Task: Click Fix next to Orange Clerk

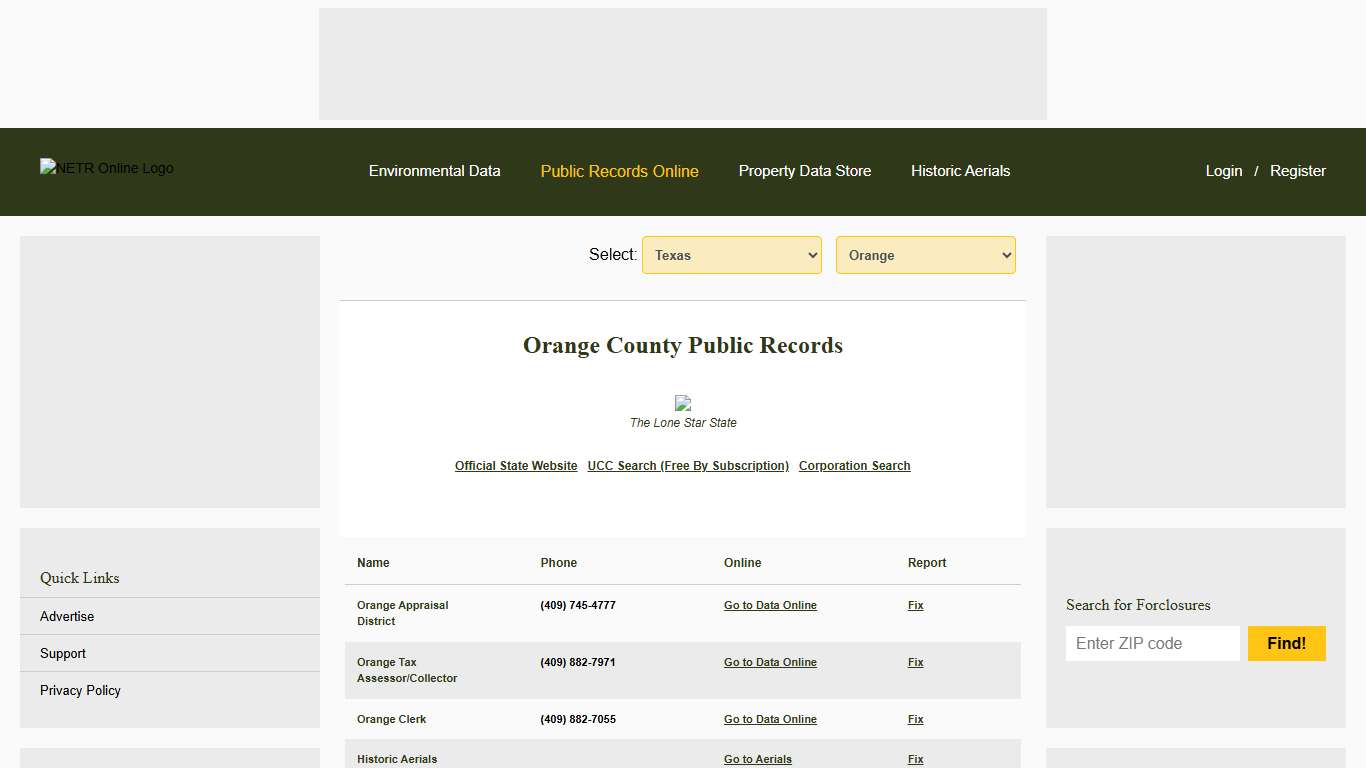Action: [x=915, y=719]
